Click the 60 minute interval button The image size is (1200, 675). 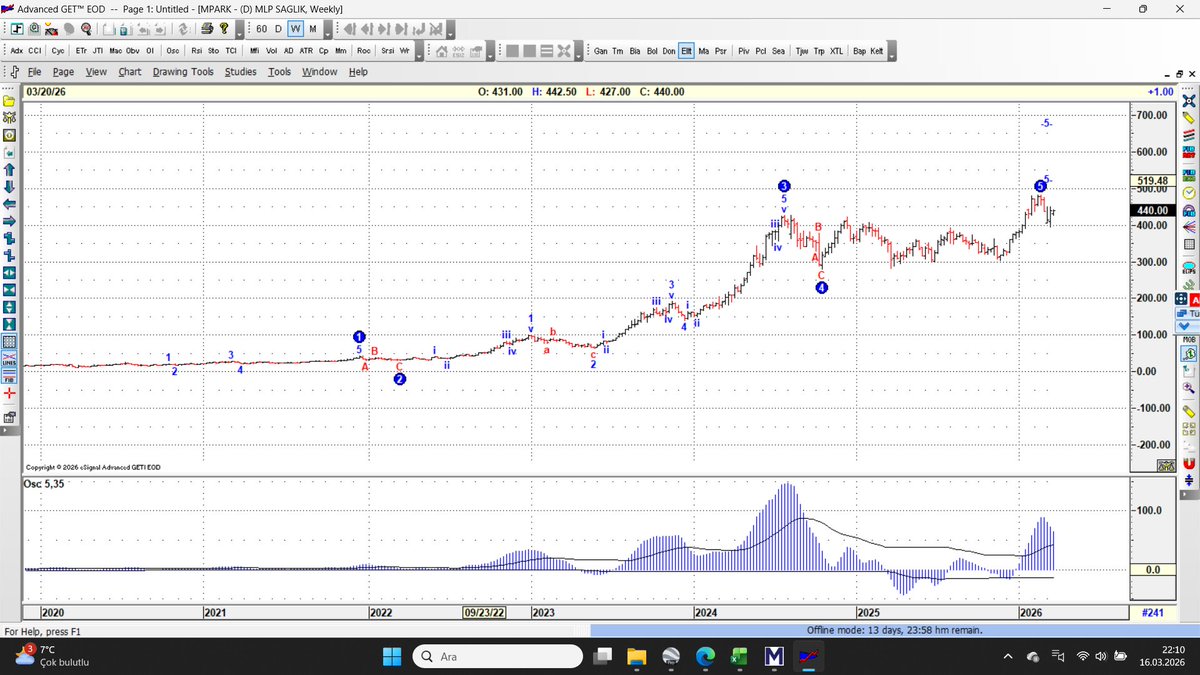point(261,29)
